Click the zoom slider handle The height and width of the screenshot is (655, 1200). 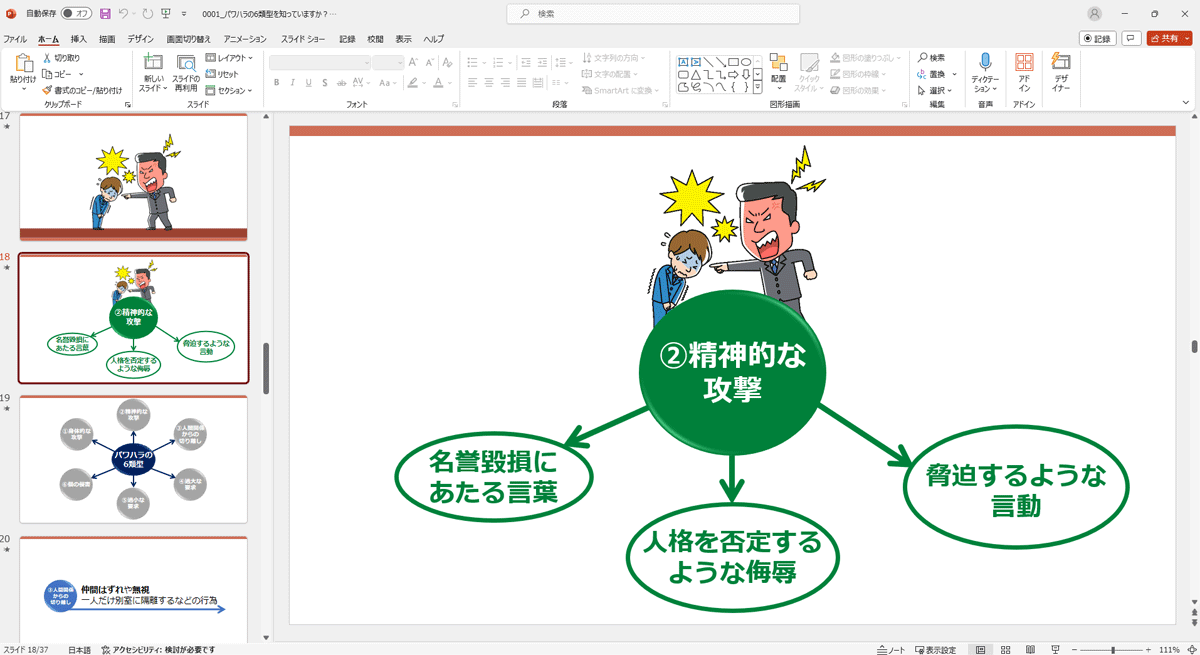click(1113, 649)
